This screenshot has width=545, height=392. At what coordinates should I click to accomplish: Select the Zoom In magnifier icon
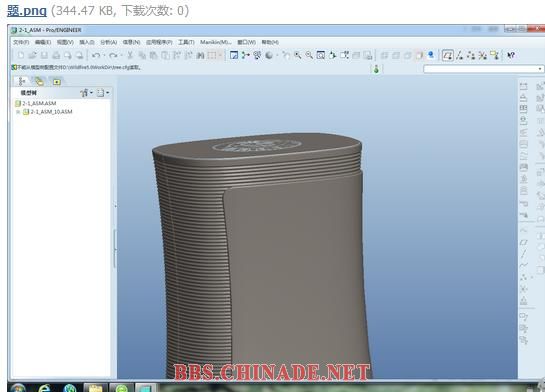(298, 55)
